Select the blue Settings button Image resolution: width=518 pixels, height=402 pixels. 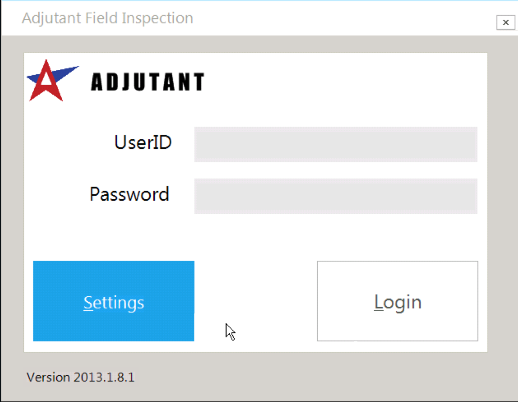pos(114,301)
